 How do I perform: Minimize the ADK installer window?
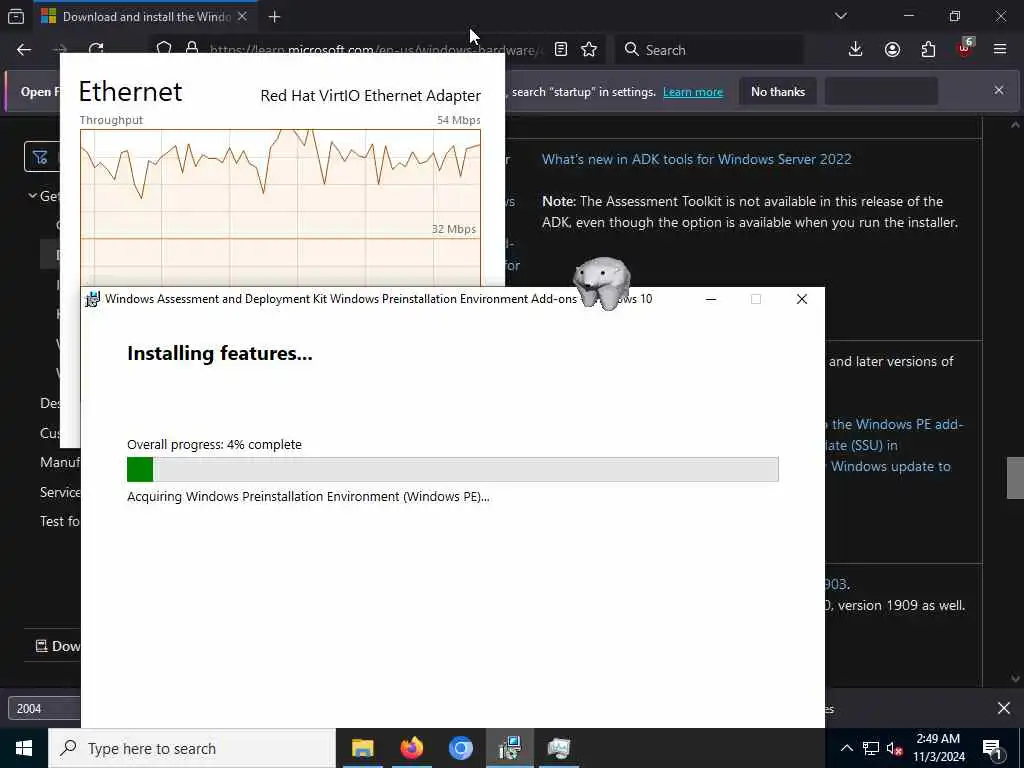[711, 299]
